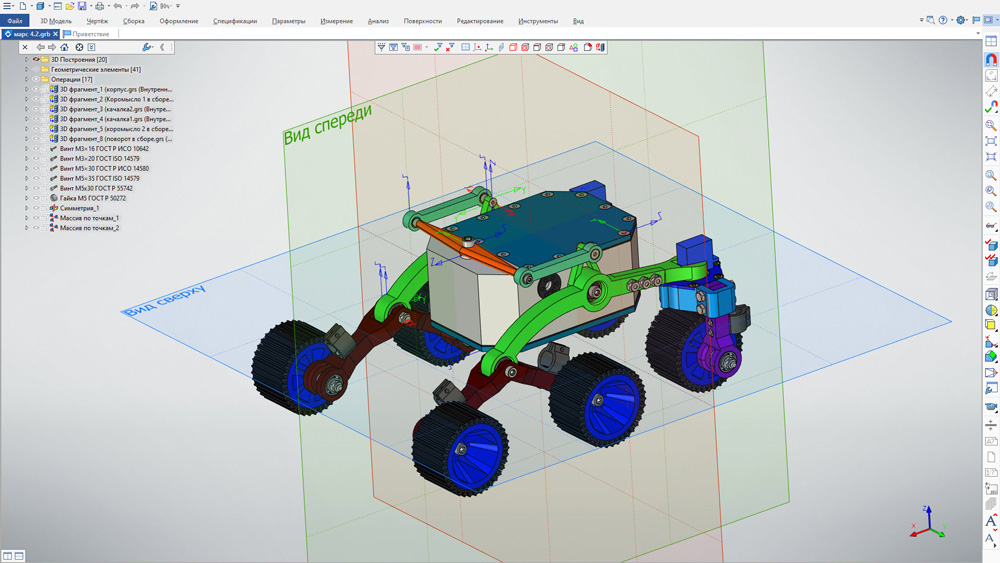Click the red magnet snap icon

(991, 59)
